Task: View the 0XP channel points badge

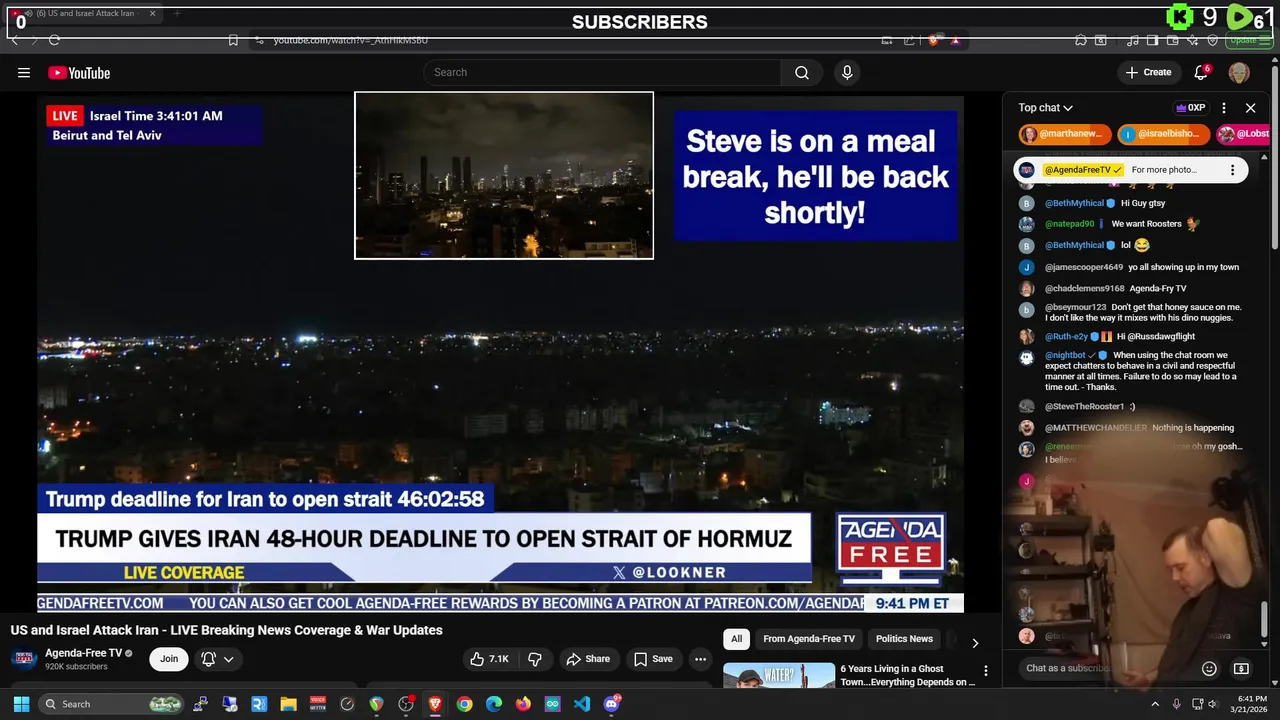Action: pyautogui.click(x=1190, y=108)
